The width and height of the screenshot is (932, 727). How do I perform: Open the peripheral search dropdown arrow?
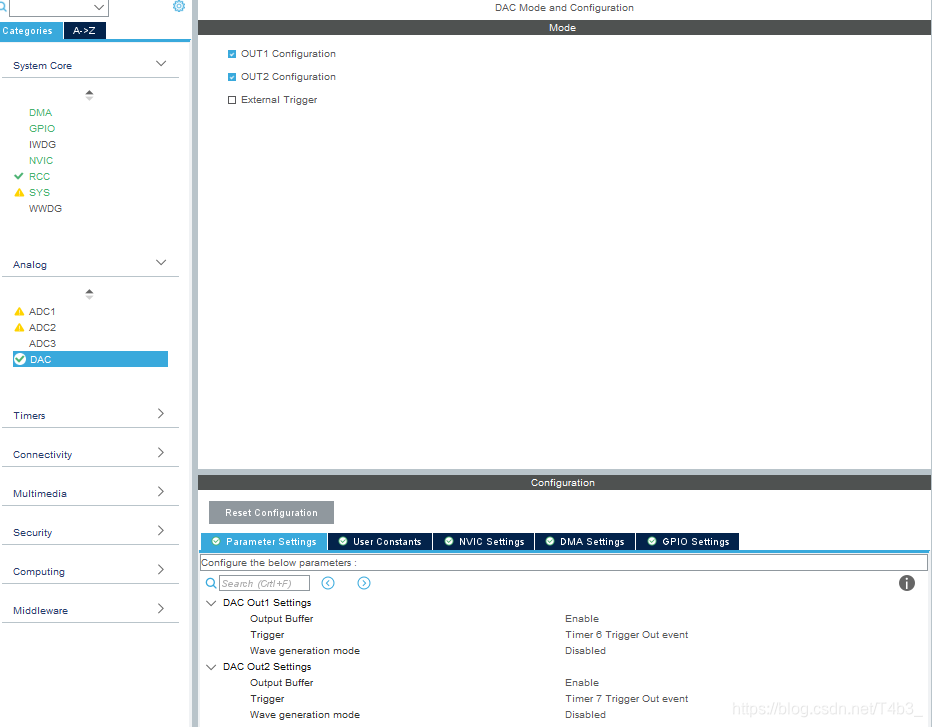pos(99,7)
